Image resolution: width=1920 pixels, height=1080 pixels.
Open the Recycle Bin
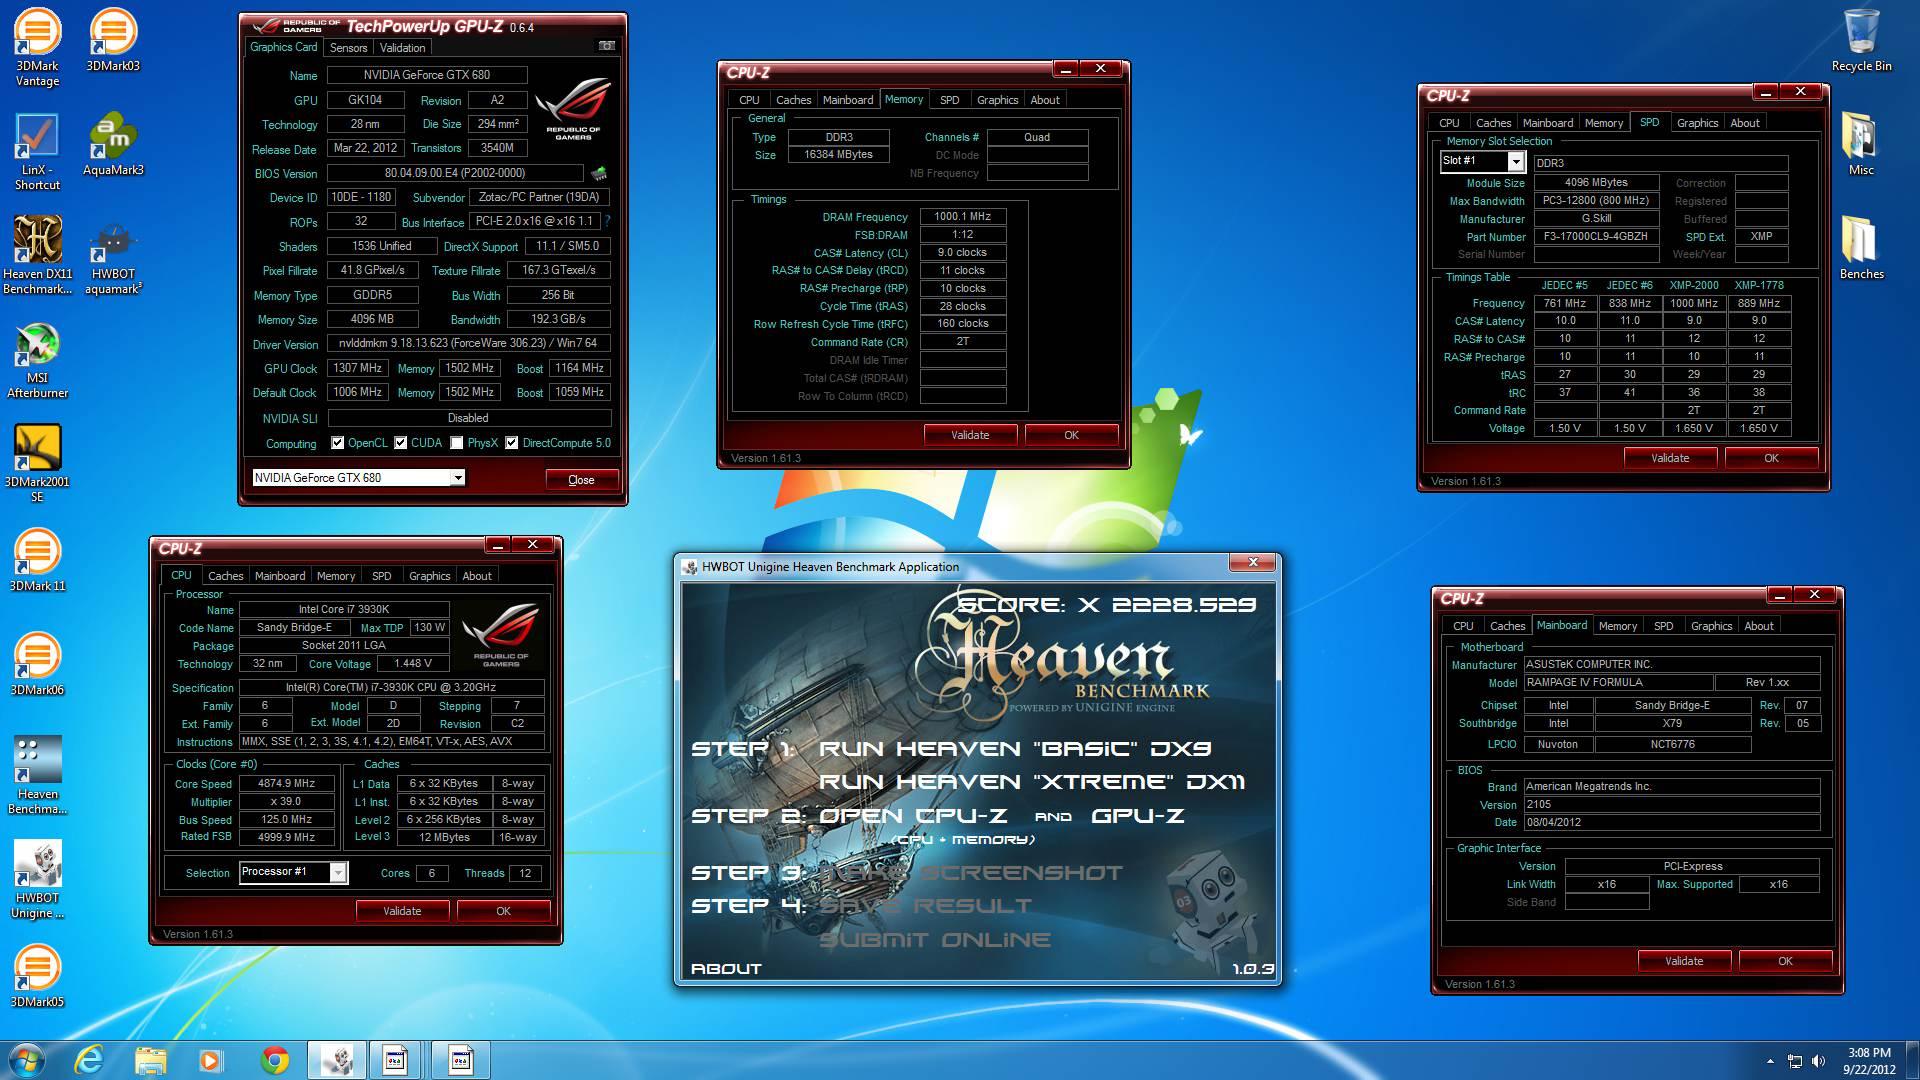point(1861,40)
